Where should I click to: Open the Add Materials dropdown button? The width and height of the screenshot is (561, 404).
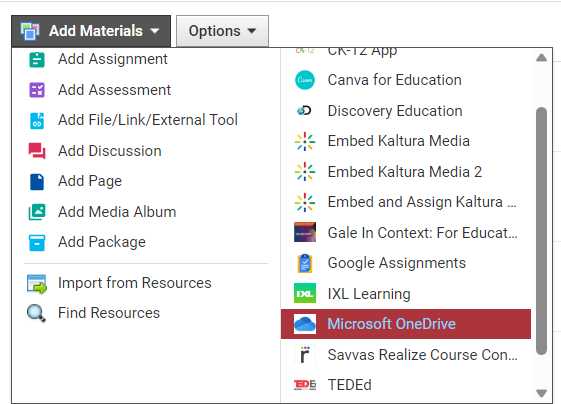(x=91, y=31)
